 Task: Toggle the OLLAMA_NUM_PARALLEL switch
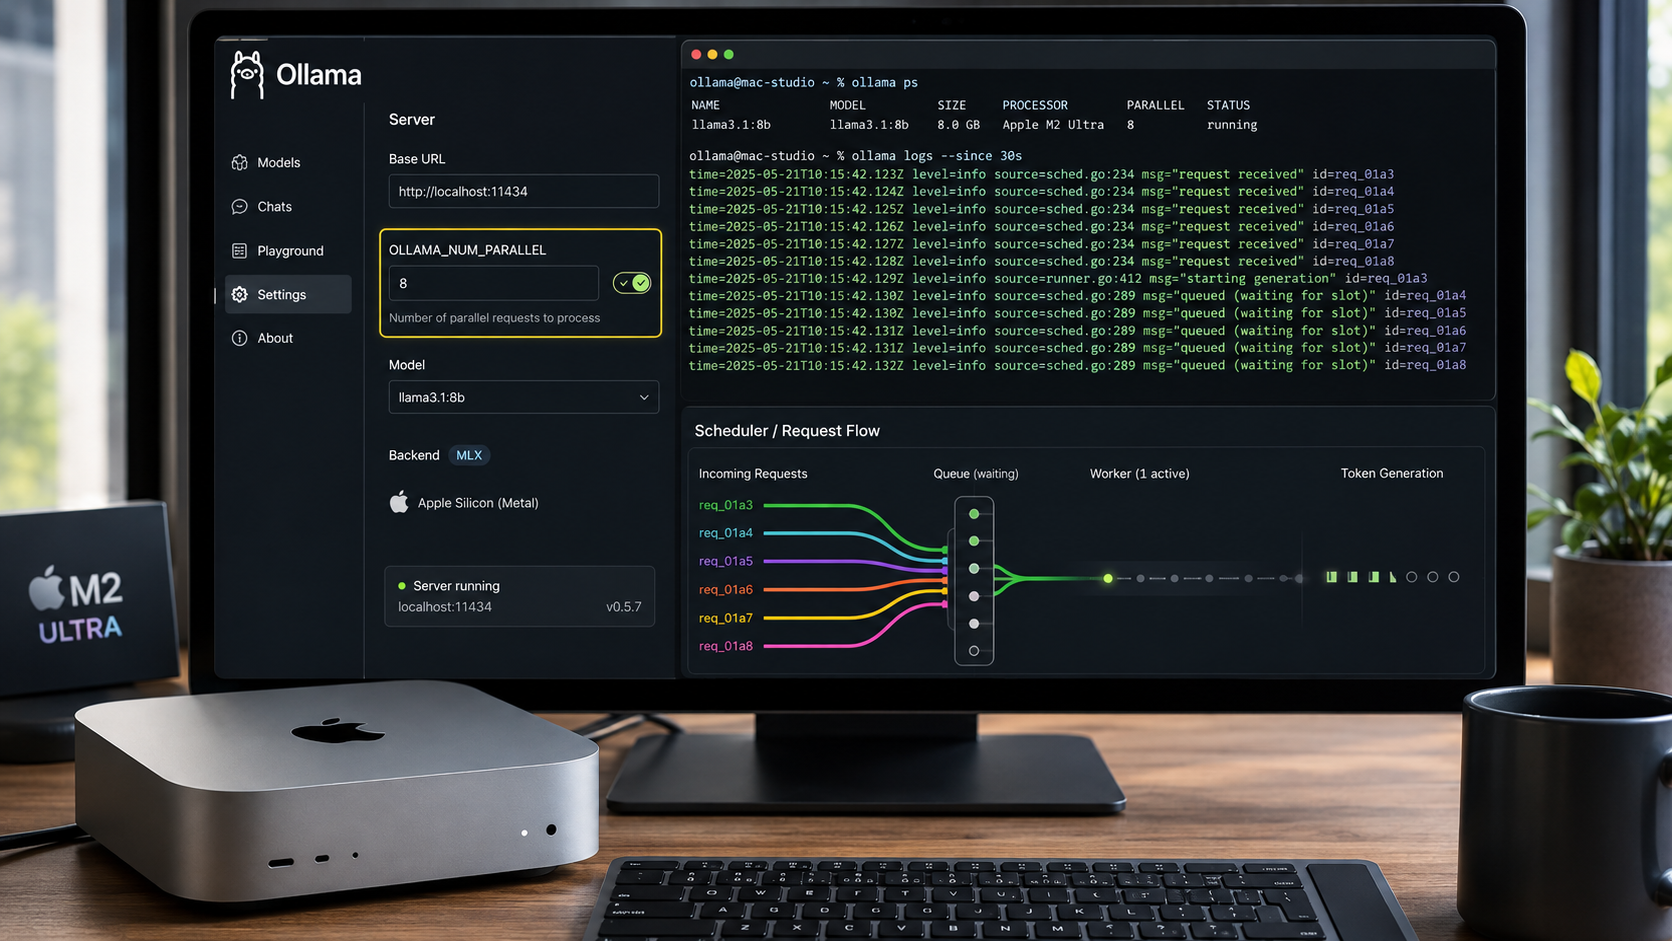[x=632, y=283]
